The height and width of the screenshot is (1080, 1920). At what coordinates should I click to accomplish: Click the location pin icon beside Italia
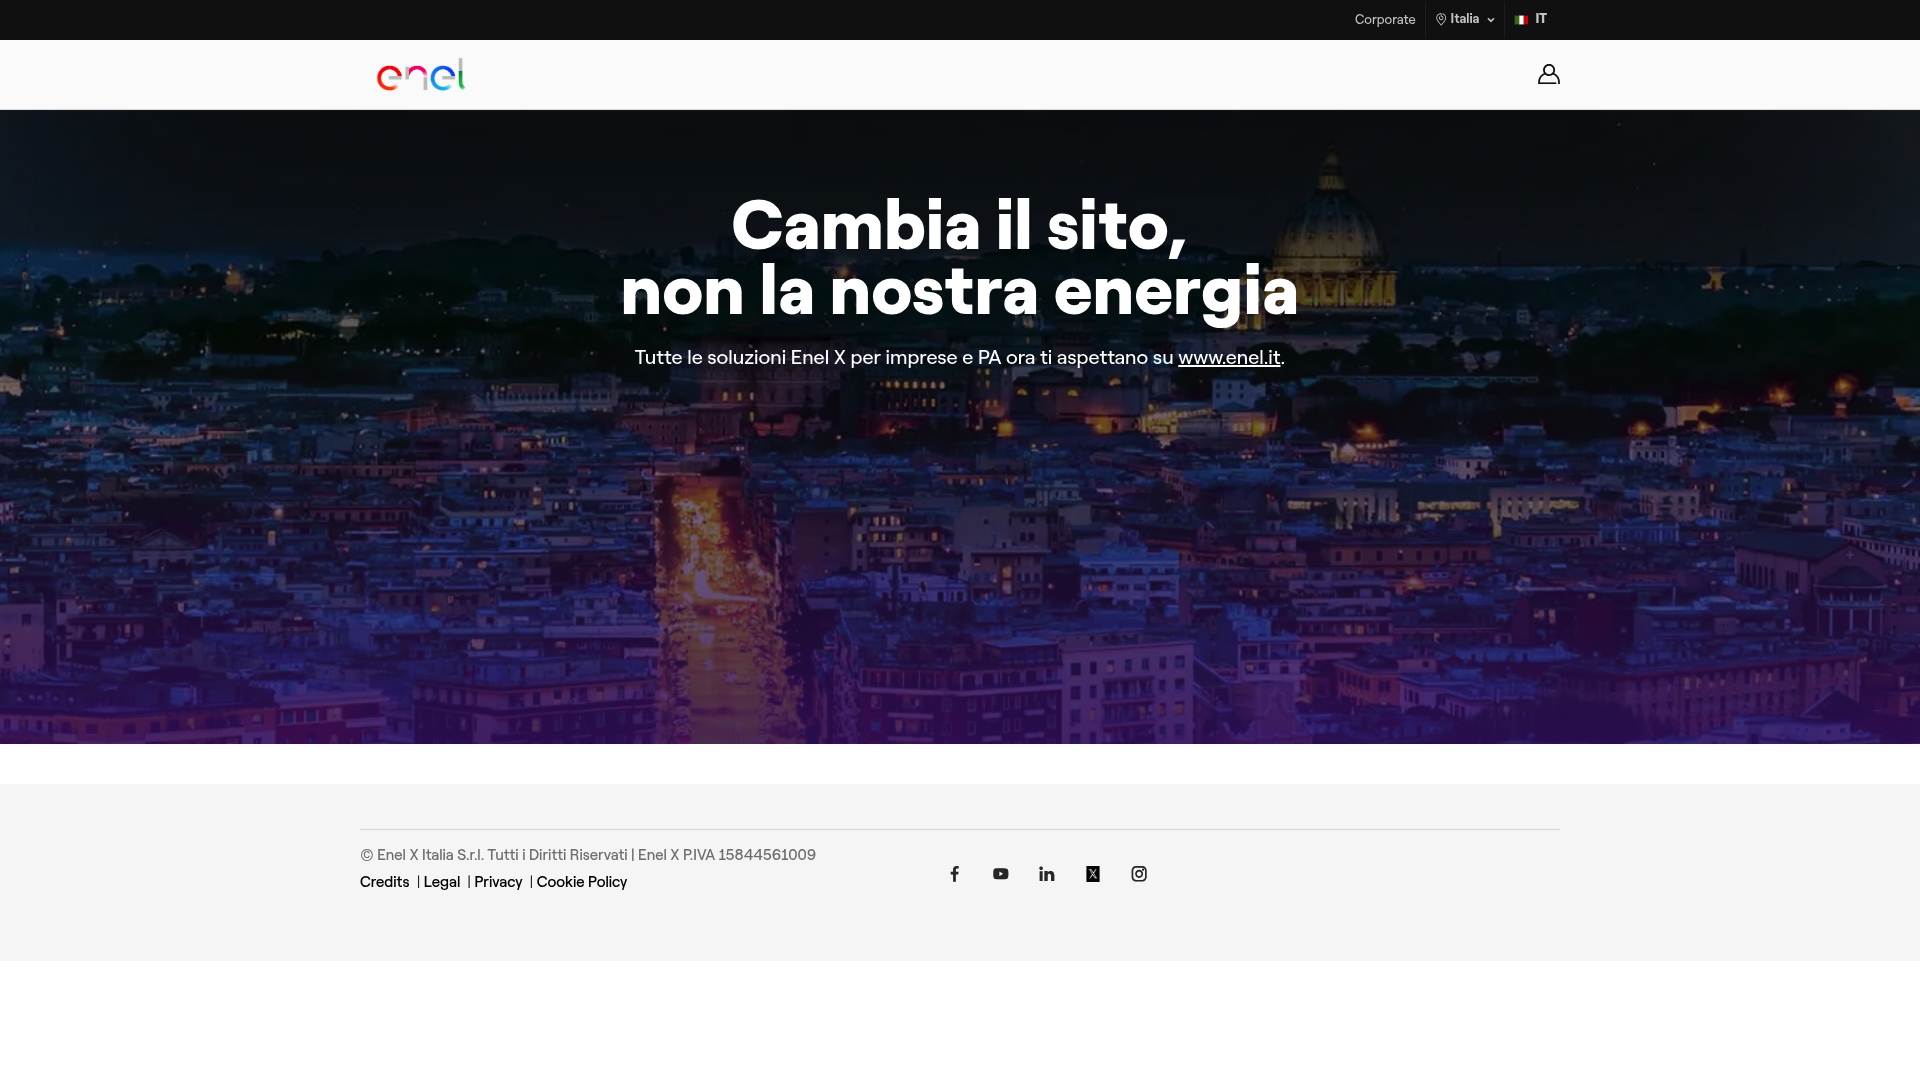pyautogui.click(x=1441, y=20)
